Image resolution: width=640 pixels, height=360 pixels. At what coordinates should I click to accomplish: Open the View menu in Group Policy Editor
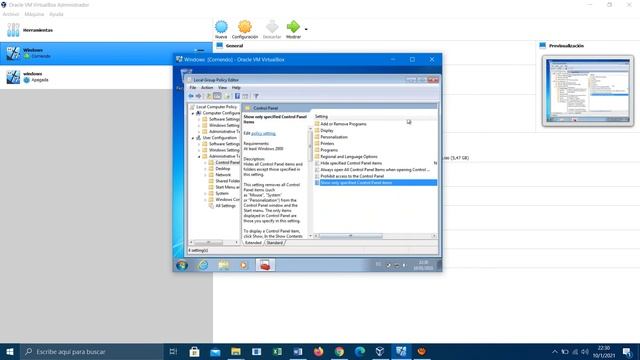pos(222,88)
